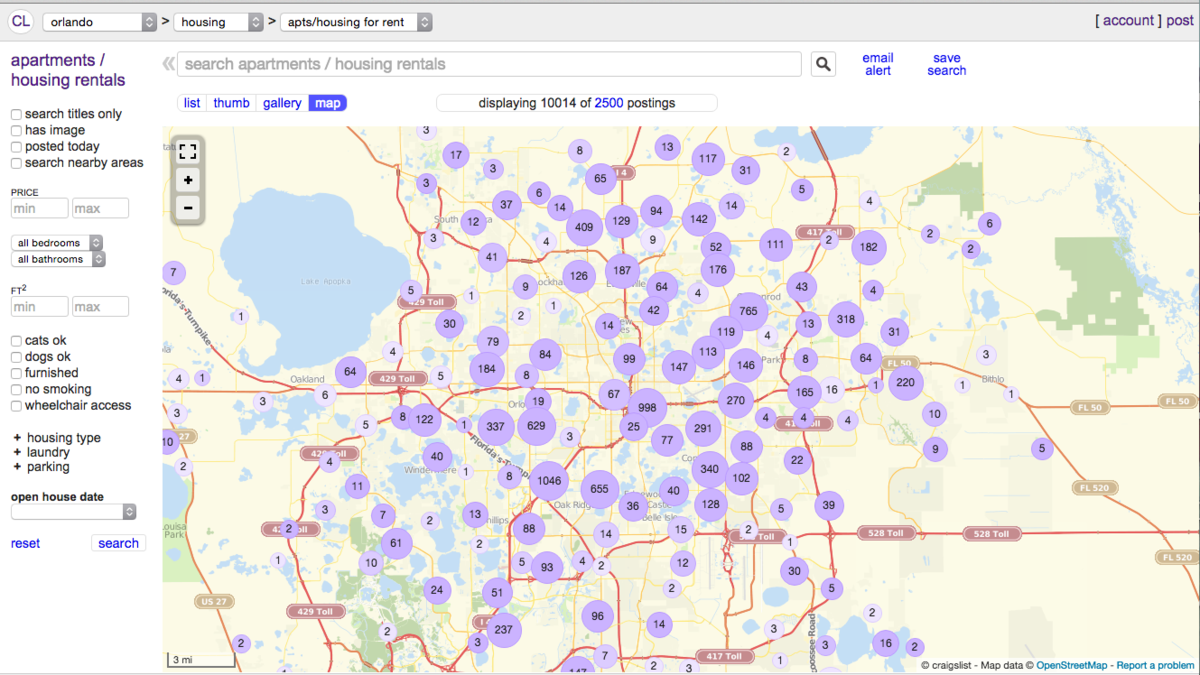Open the 291 postings map cluster

(x=703, y=428)
